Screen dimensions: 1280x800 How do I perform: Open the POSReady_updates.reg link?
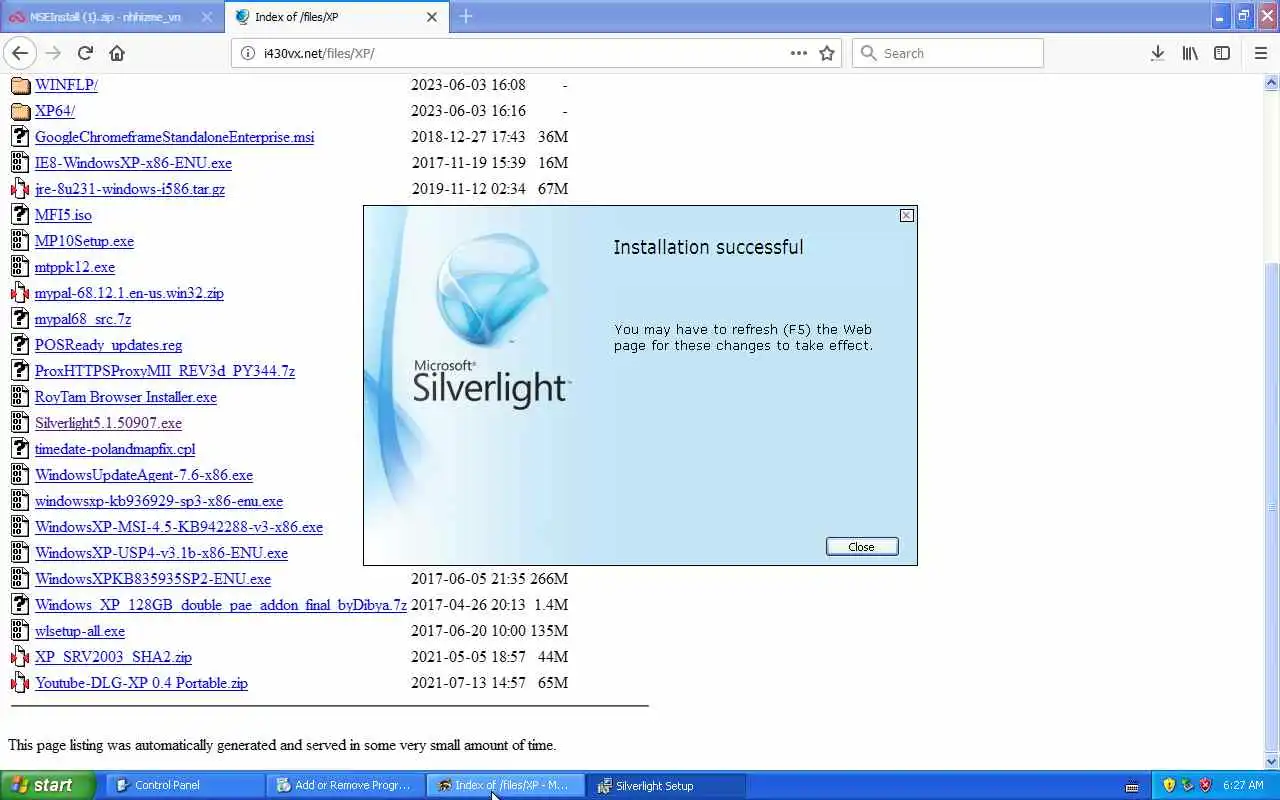pyautogui.click(x=108, y=345)
